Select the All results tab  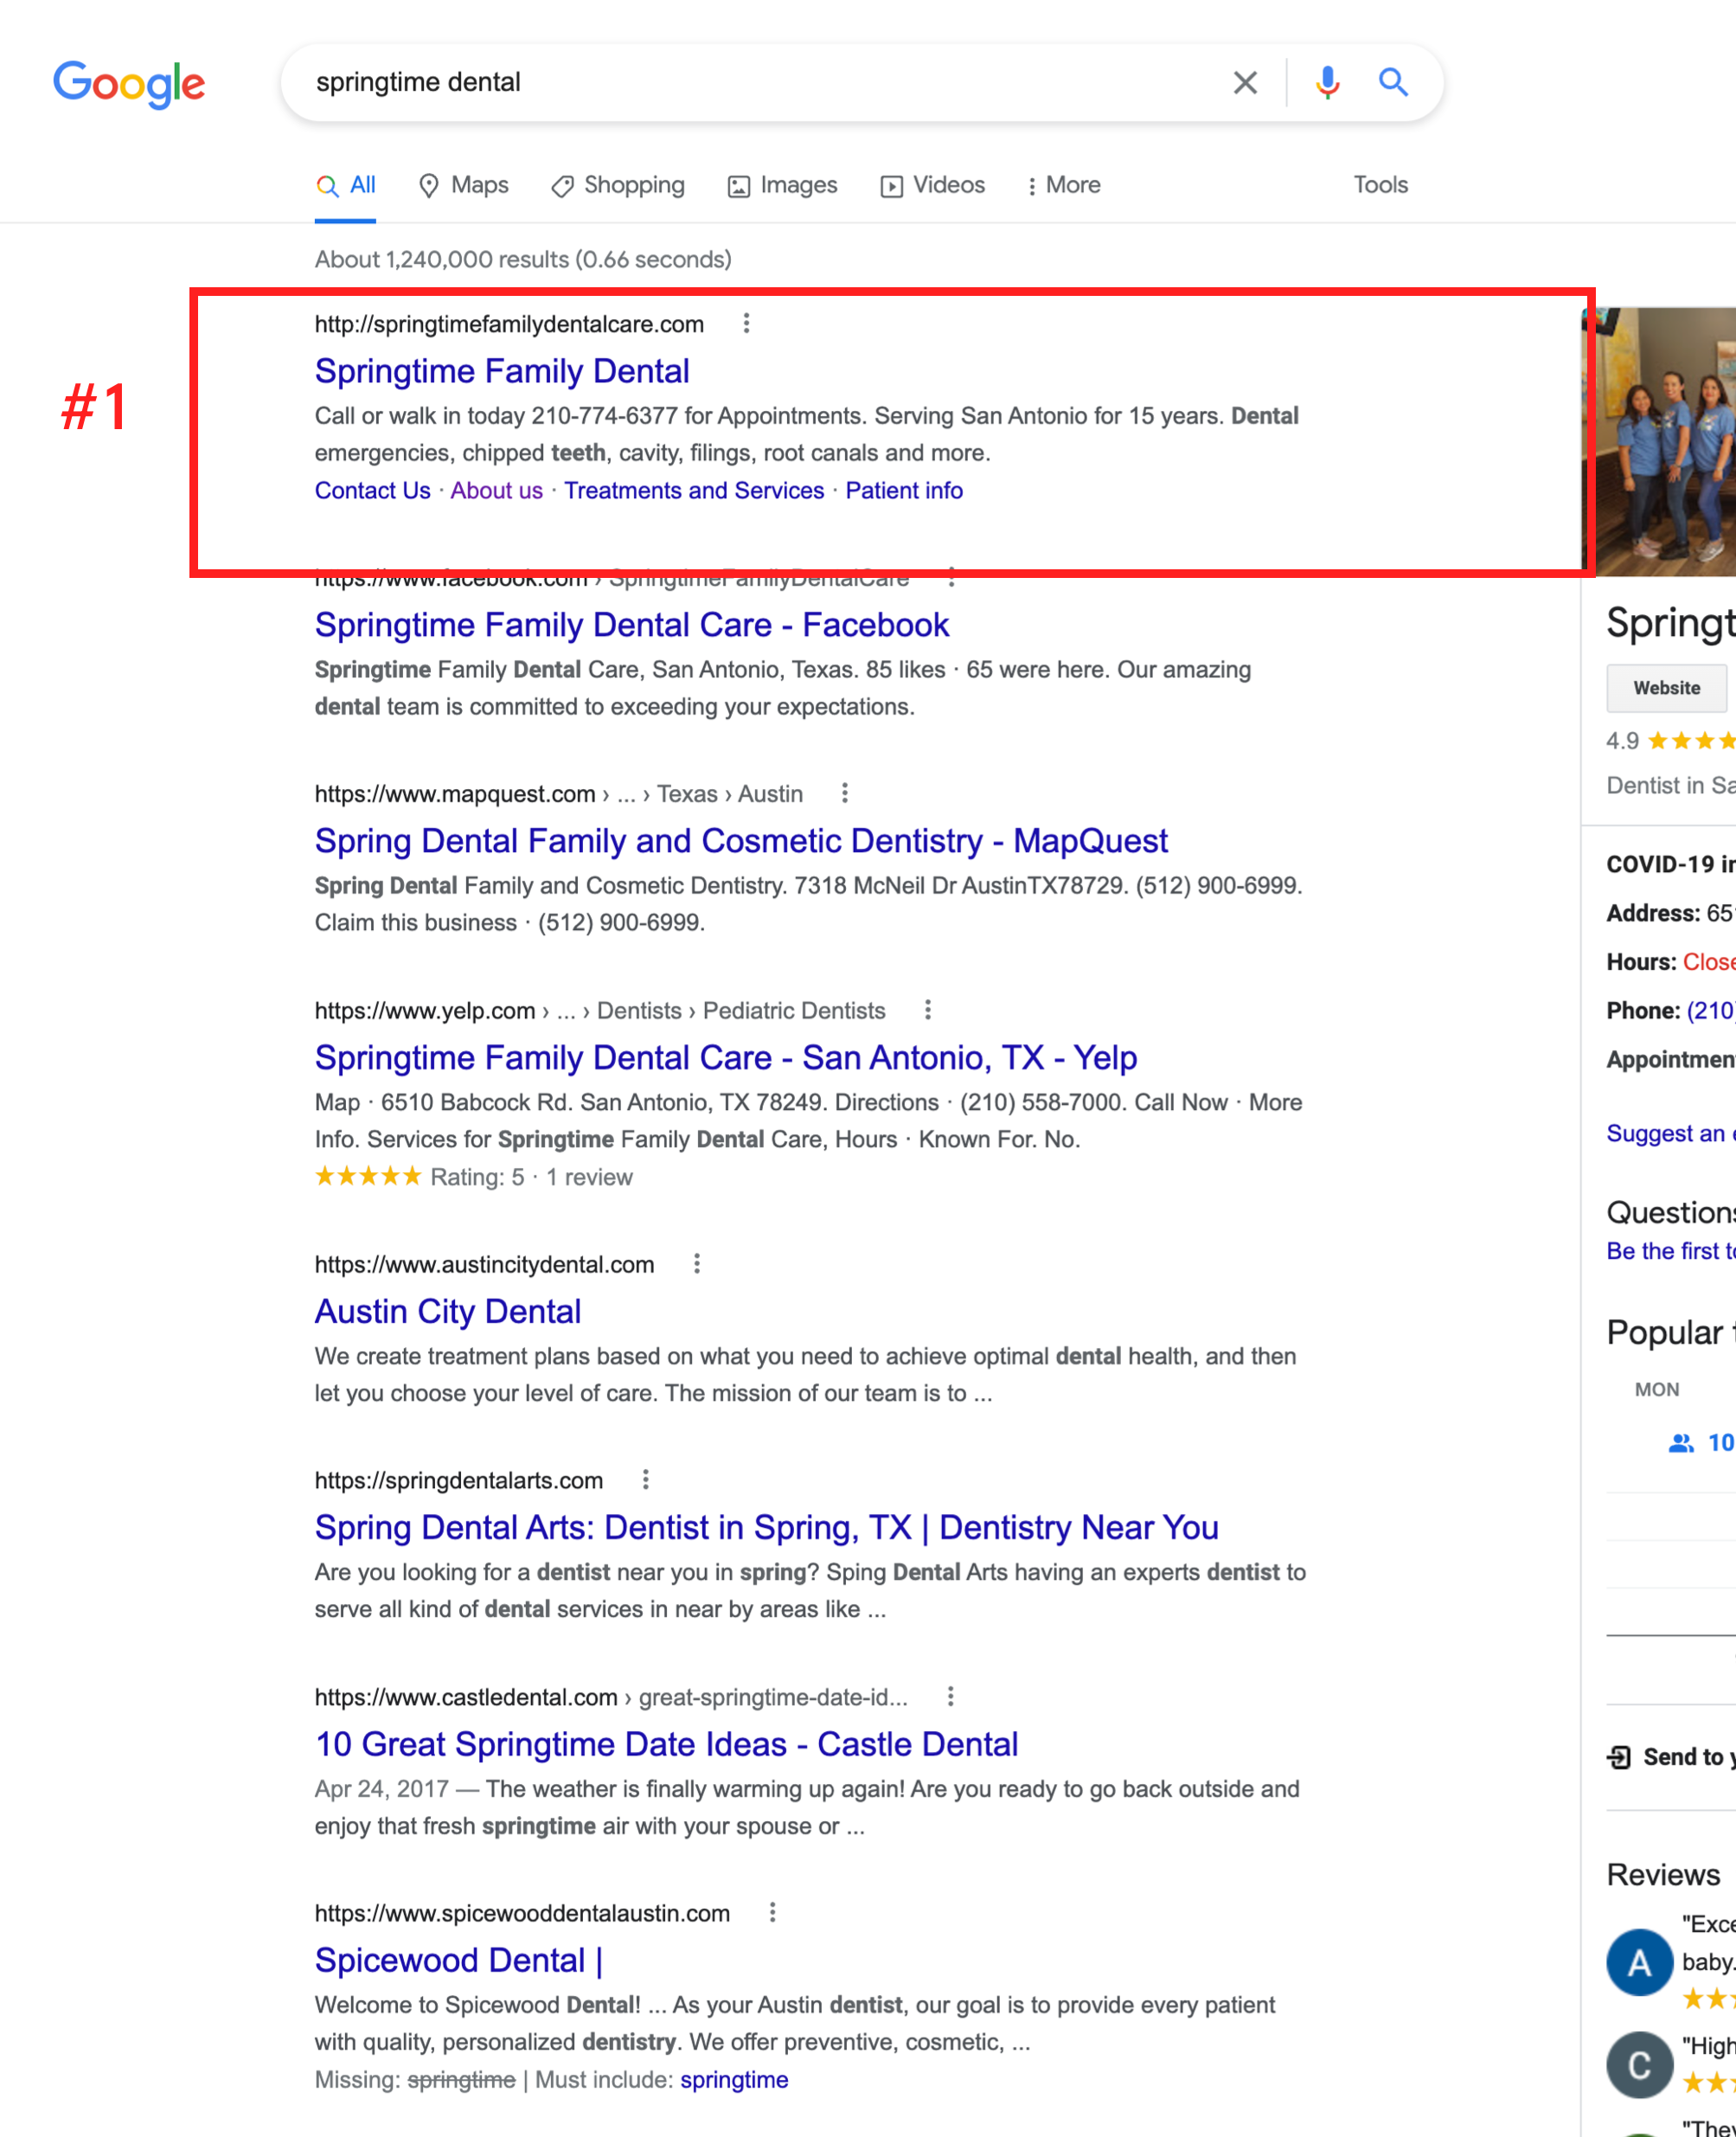(345, 185)
